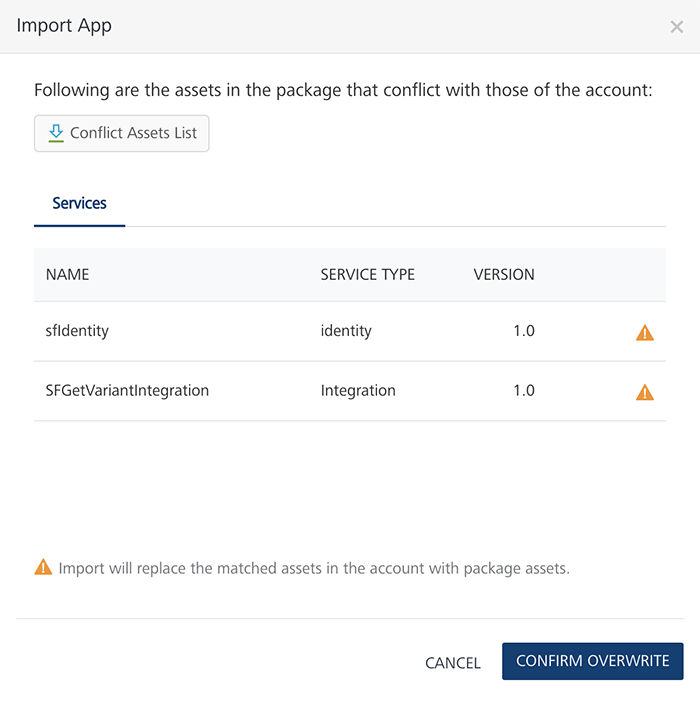The height and width of the screenshot is (707, 700).
Task: Download the Conflict Assets List
Action: click(x=122, y=133)
